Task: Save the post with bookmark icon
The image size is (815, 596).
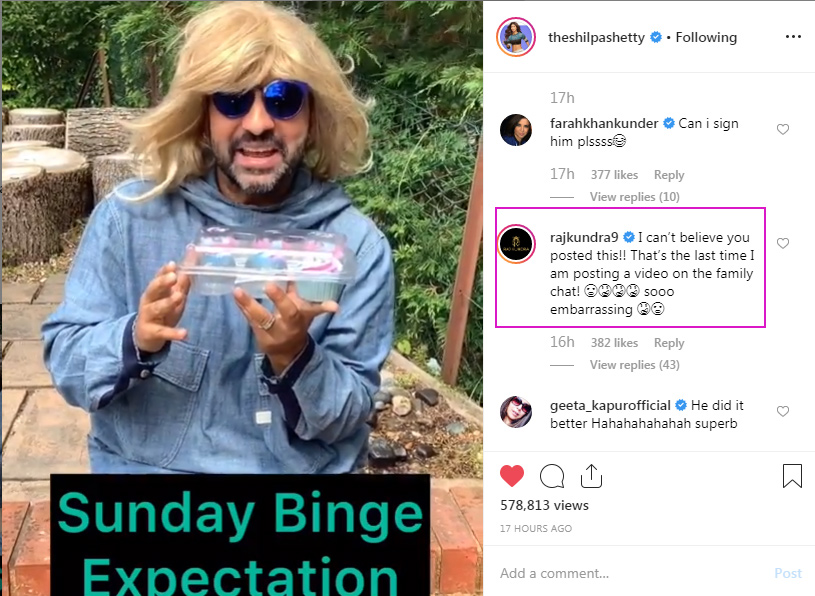Action: [792, 476]
